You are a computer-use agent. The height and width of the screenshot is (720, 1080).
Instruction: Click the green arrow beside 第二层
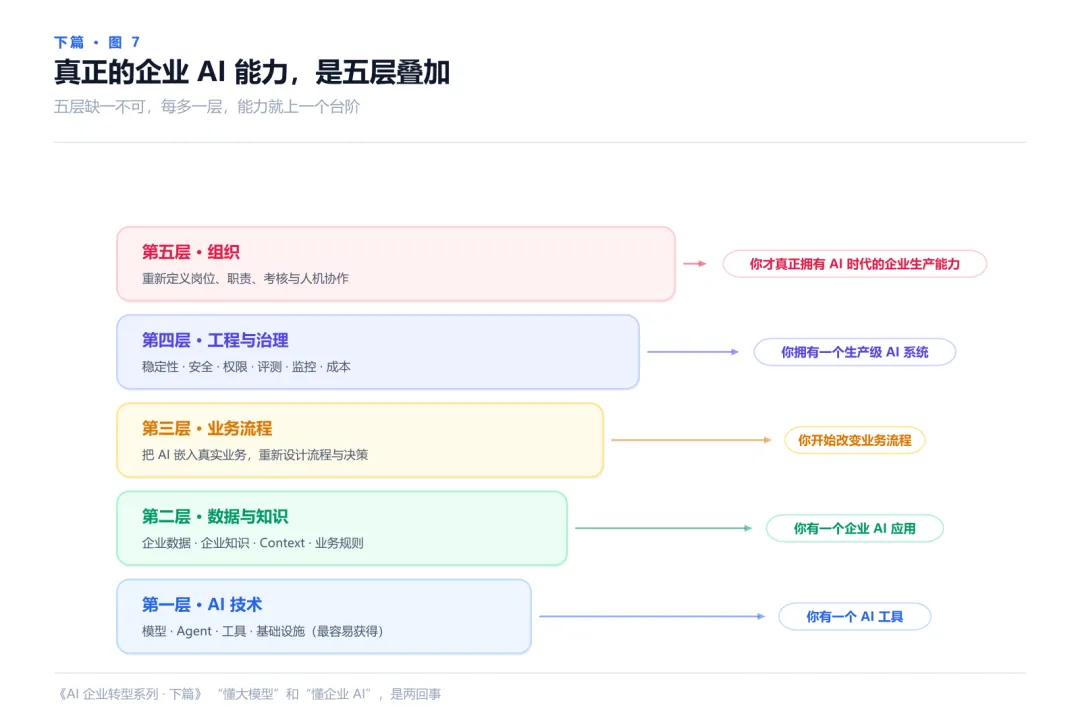[664, 528]
